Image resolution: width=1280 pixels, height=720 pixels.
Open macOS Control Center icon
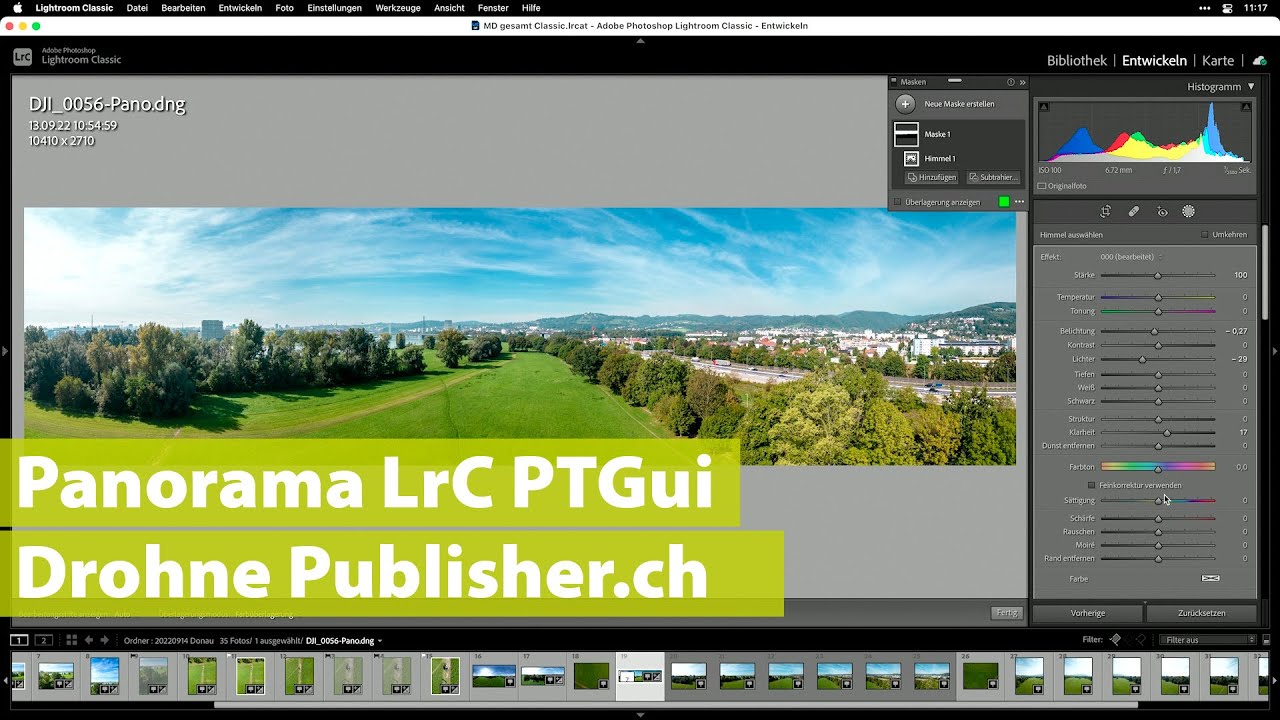click(1227, 7)
